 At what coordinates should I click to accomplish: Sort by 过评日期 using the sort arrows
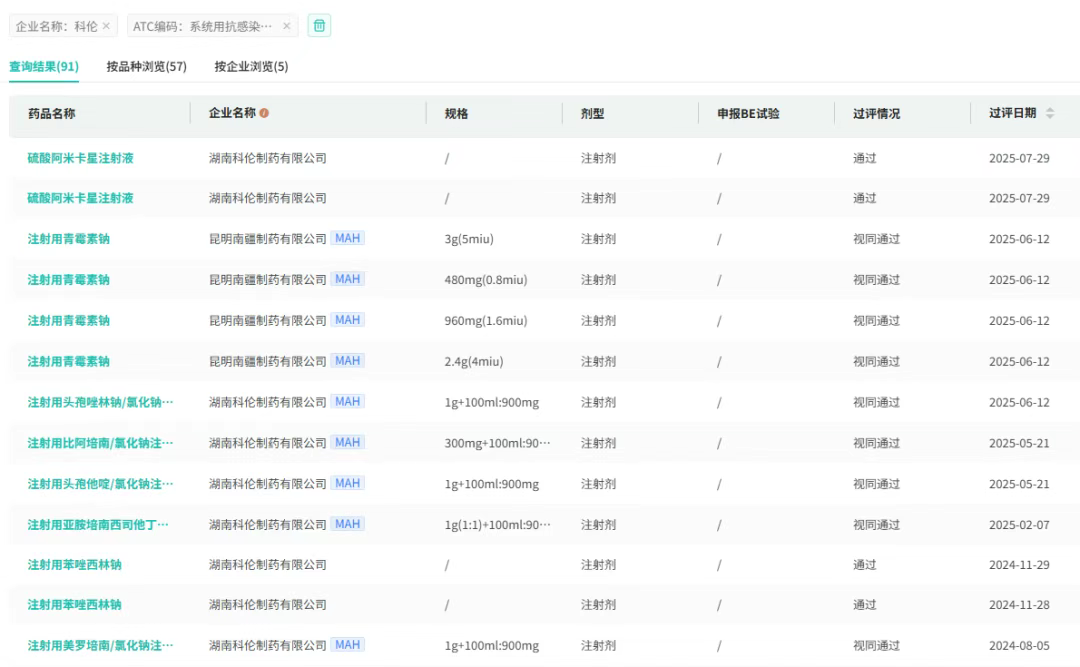pos(1050,114)
